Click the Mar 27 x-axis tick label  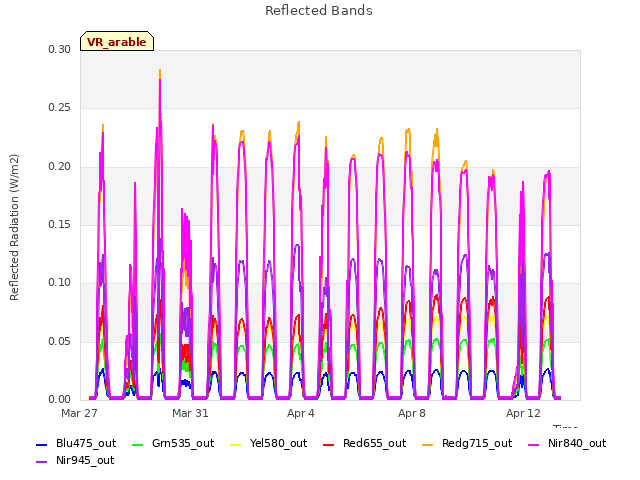79,413
